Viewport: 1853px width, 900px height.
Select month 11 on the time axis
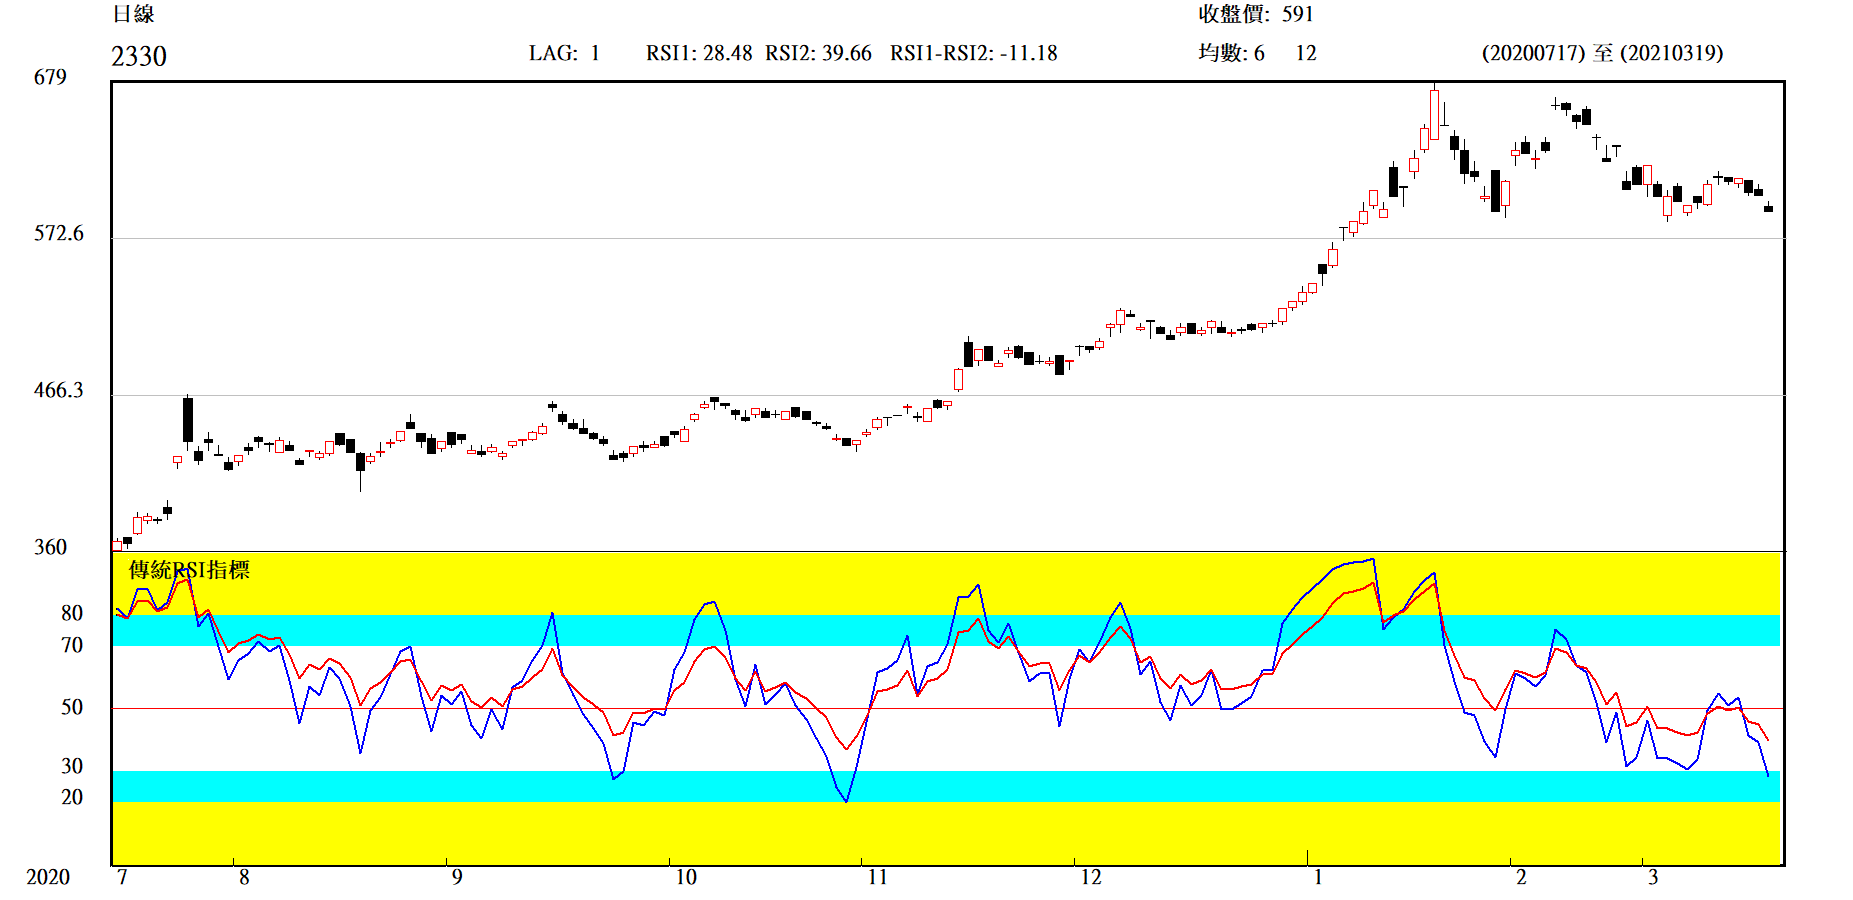pos(877,877)
